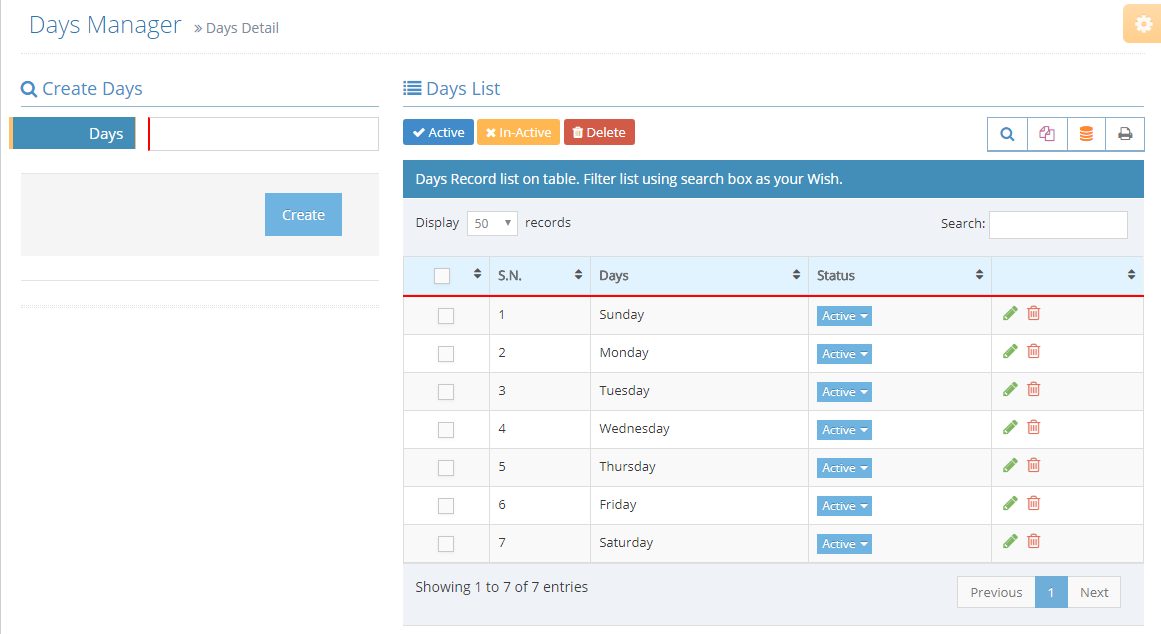Toggle the select-all checkbox in table header

point(442,276)
